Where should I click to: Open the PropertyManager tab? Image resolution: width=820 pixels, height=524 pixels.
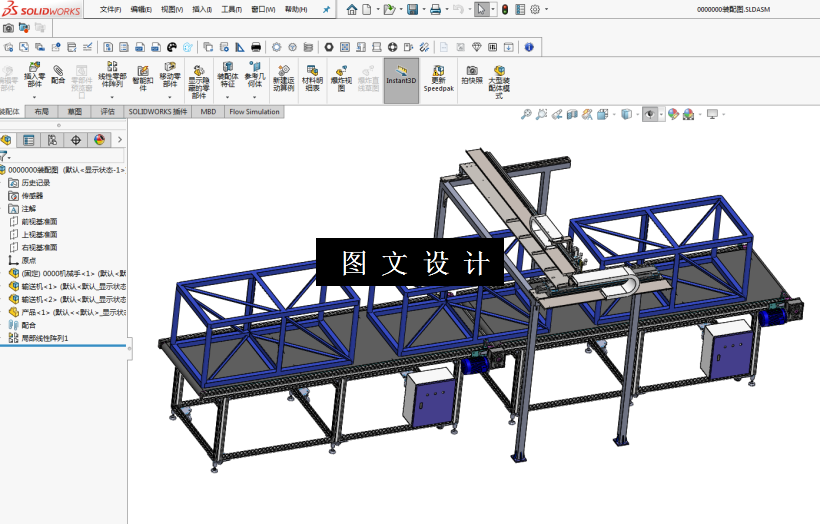click(x=29, y=140)
